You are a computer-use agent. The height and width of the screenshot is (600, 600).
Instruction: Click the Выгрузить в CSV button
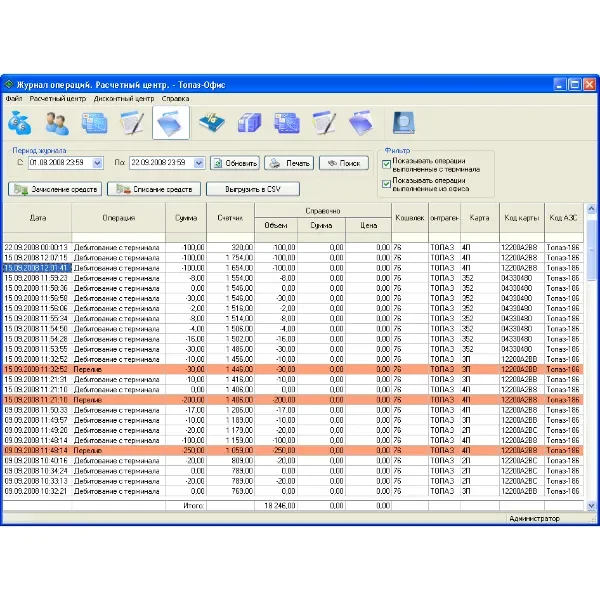[253, 189]
